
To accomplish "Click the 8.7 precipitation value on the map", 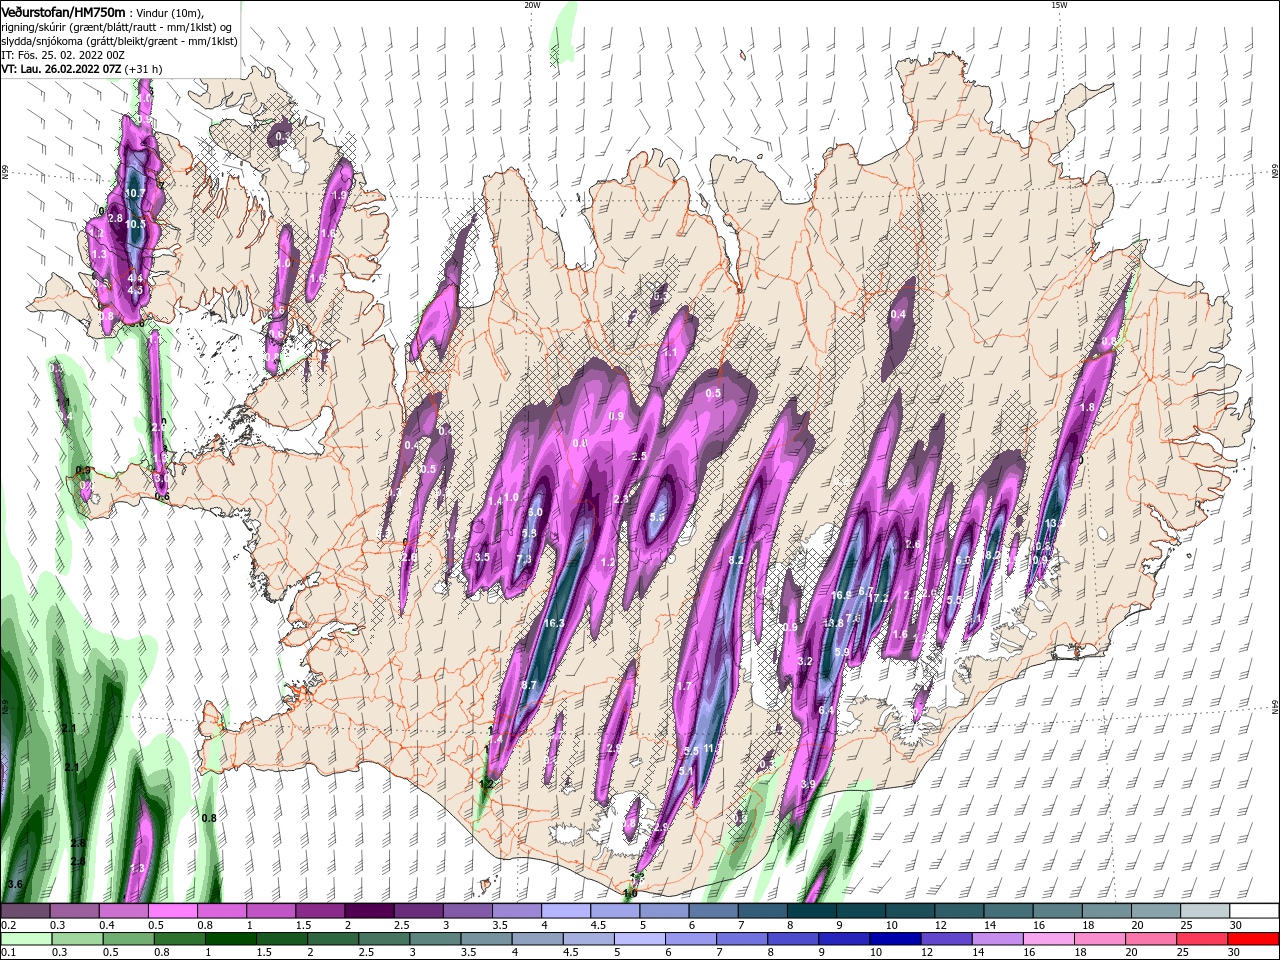I will (530, 685).
